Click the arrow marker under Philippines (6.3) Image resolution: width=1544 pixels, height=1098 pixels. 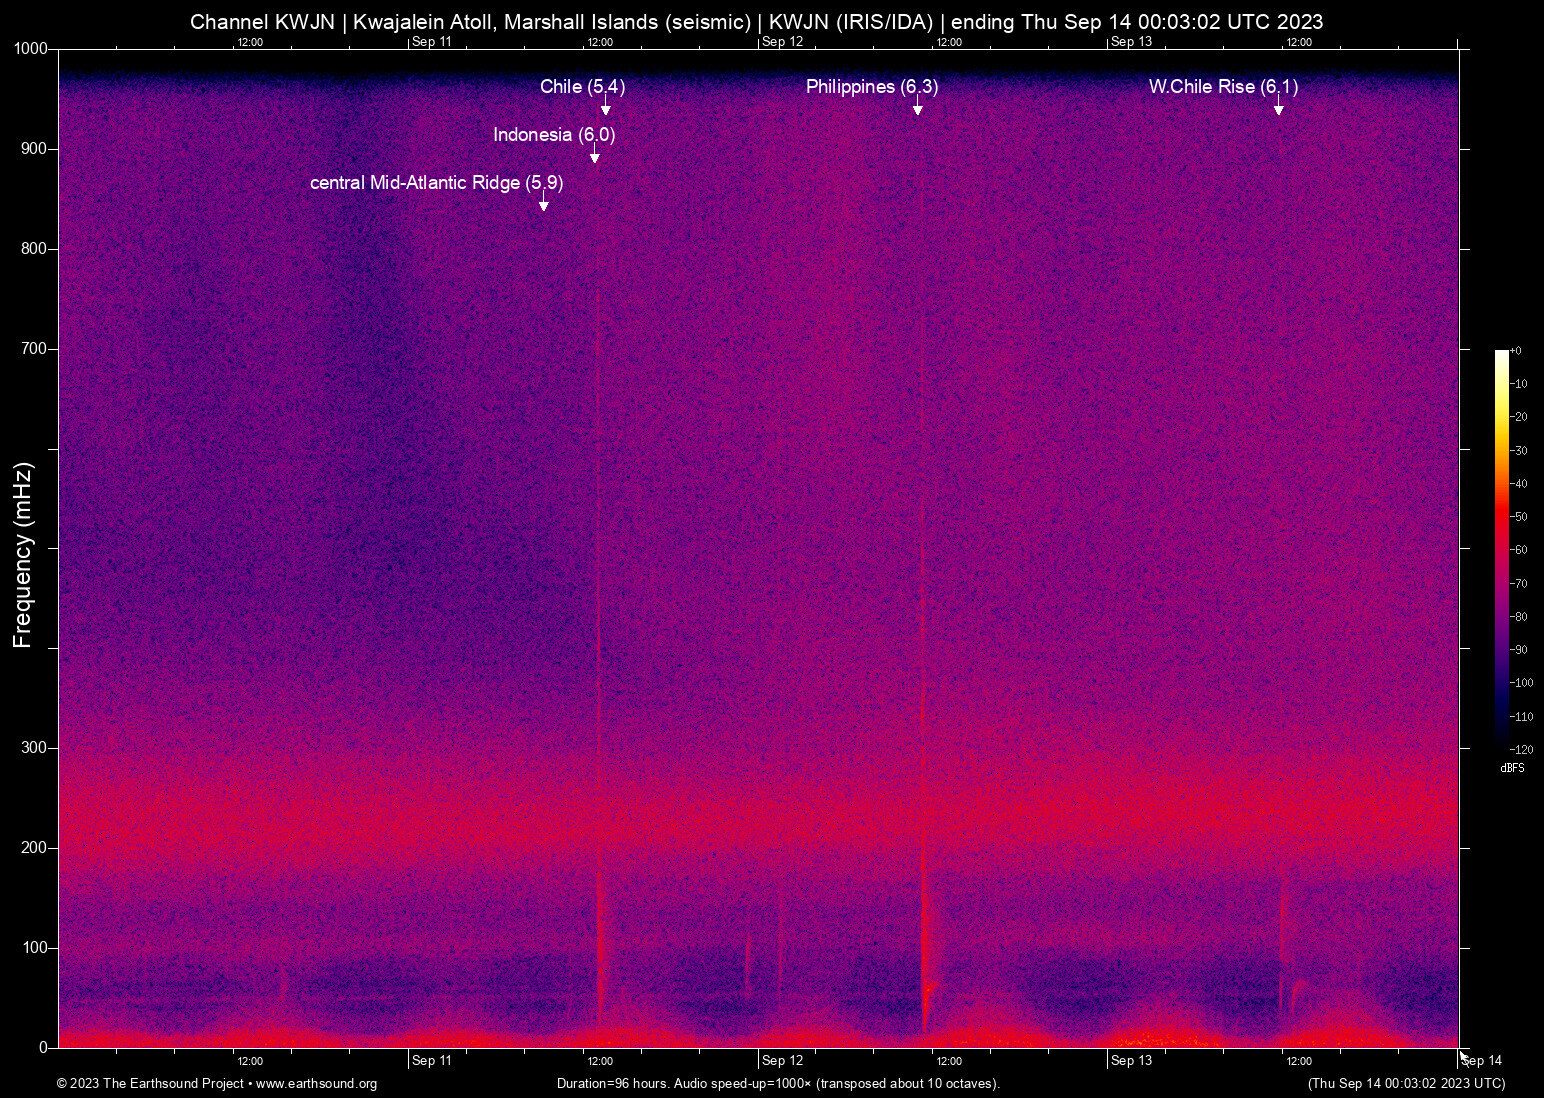[x=917, y=108]
